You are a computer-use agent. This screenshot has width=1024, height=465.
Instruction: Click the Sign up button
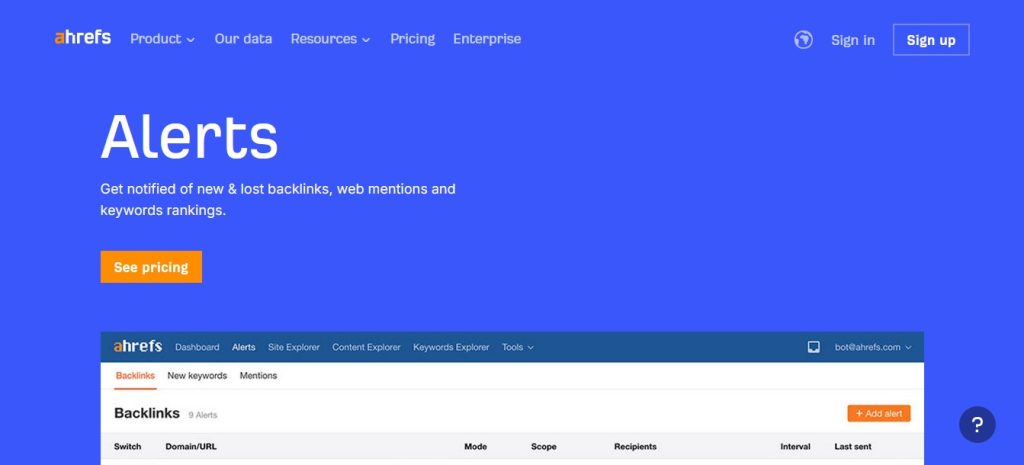point(931,40)
